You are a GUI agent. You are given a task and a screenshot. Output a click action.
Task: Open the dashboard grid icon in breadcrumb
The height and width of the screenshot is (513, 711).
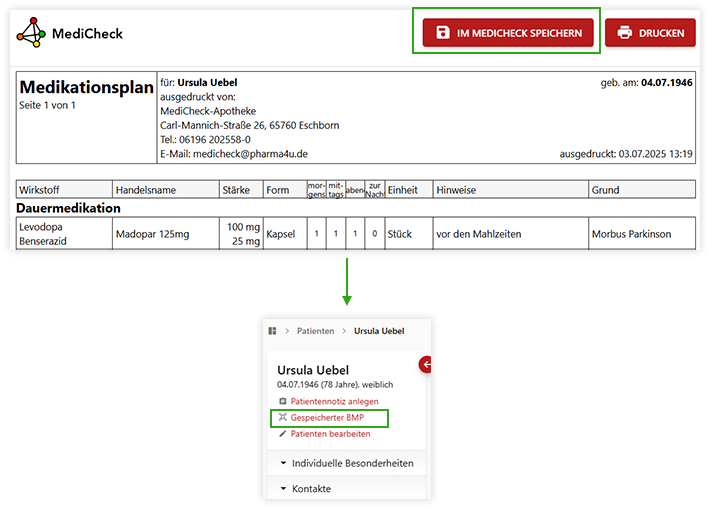click(272, 331)
